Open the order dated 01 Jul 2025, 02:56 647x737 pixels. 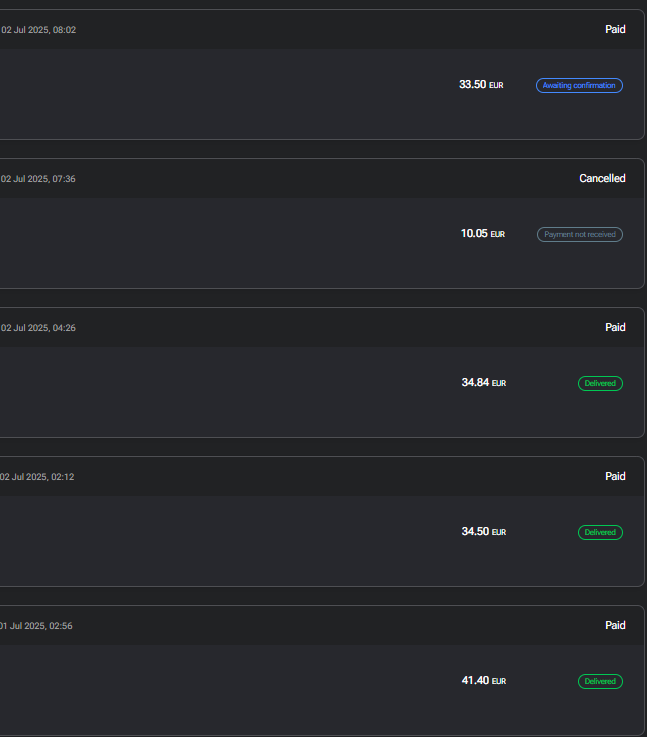coord(36,626)
